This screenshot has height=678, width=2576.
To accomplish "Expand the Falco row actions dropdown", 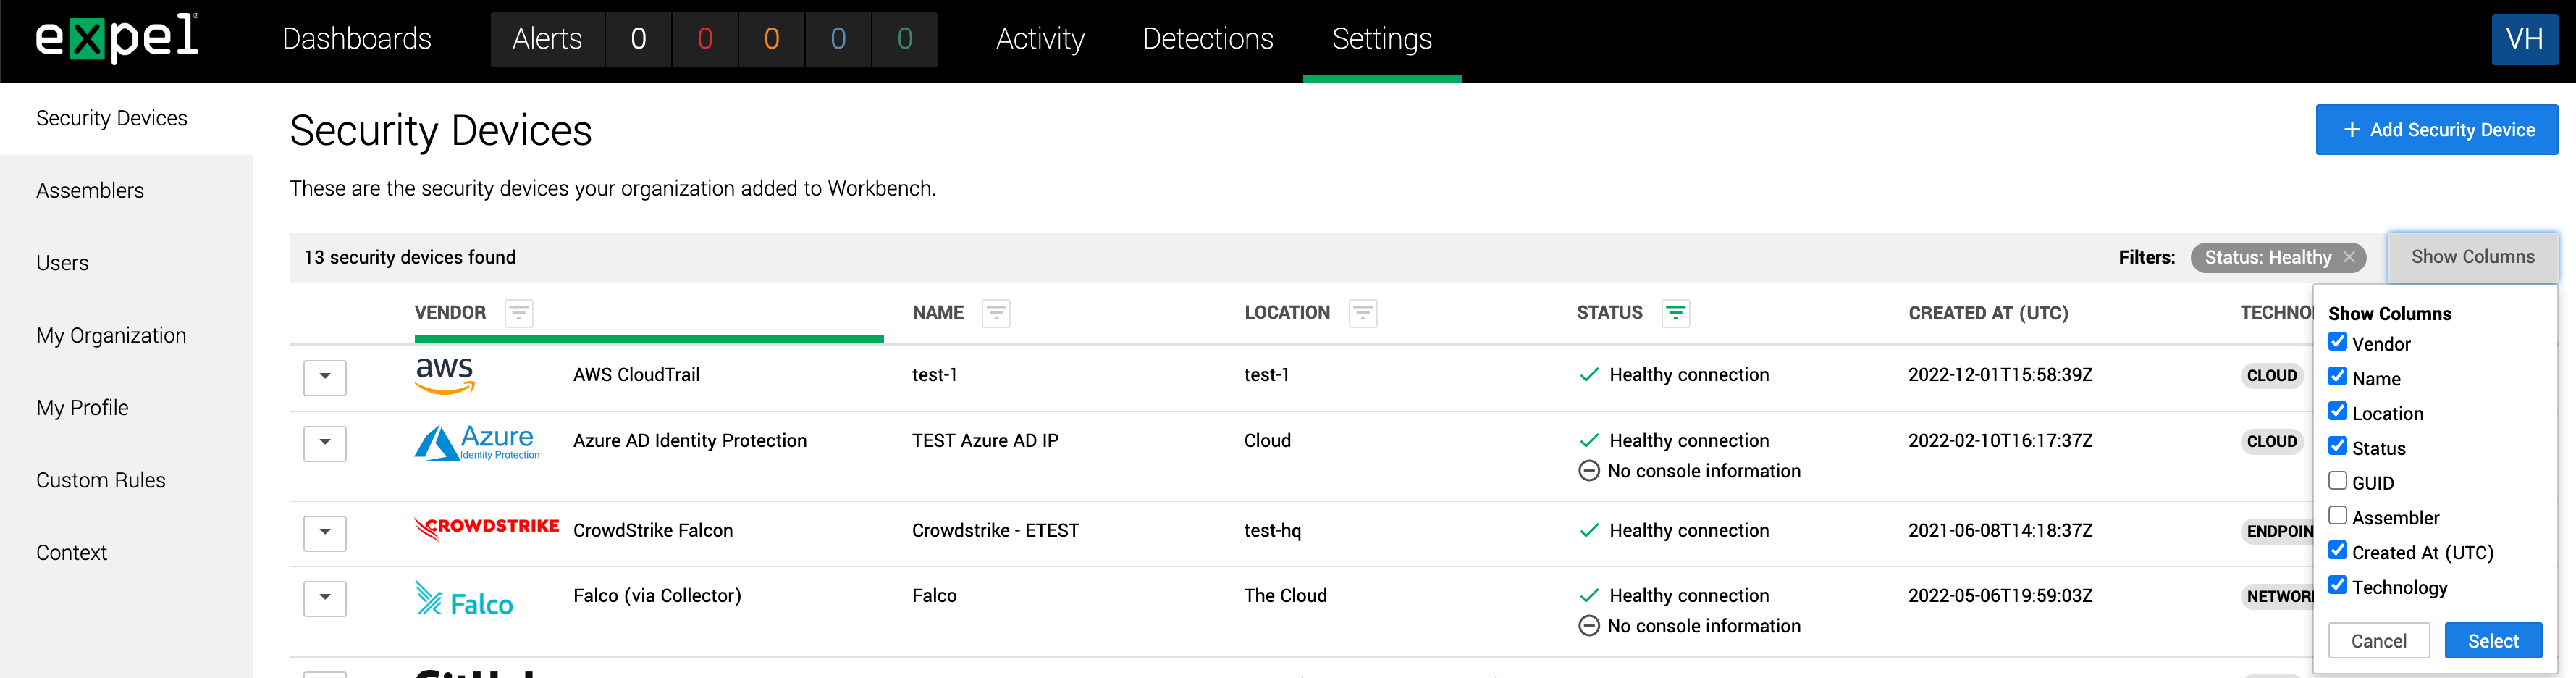I will pyautogui.click(x=325, y=598).
